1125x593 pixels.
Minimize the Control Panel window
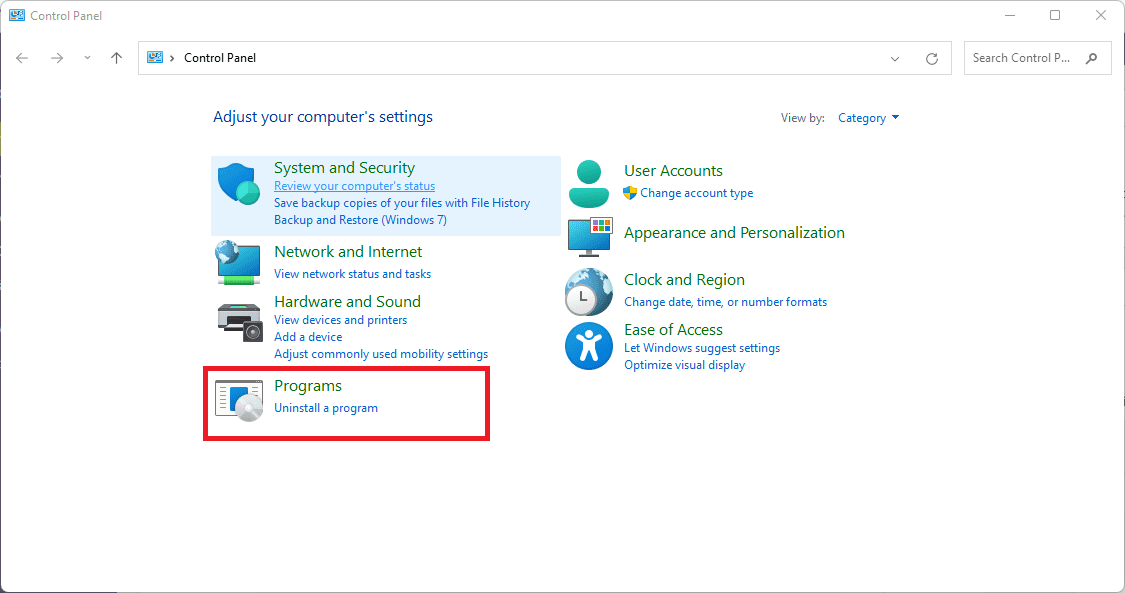[1009, 15]
